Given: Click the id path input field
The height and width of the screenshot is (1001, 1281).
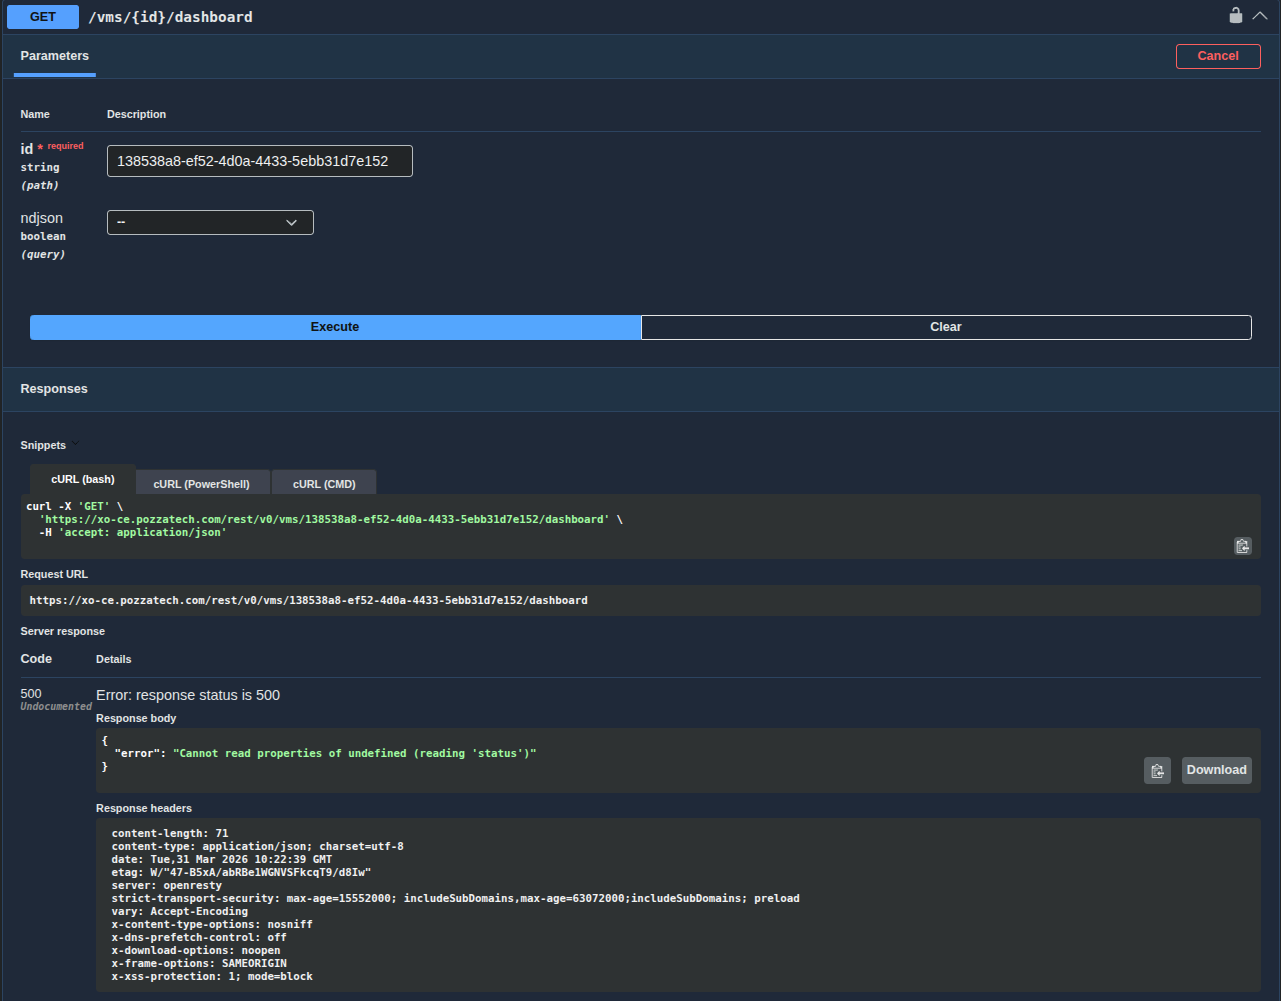Looking at the screenshot, I should 260,161.
